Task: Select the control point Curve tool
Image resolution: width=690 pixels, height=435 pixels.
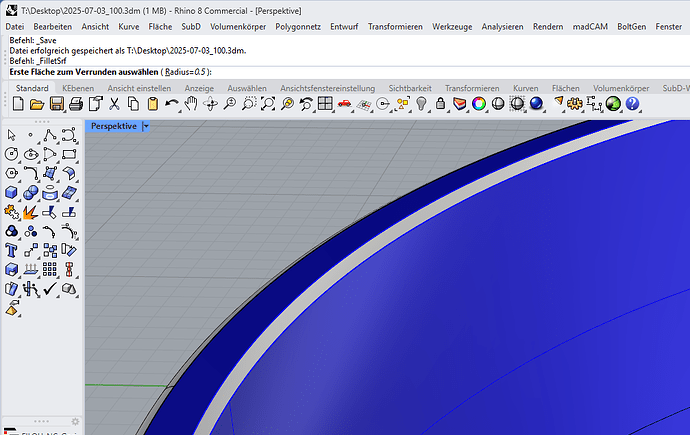Action: (69, 135)
